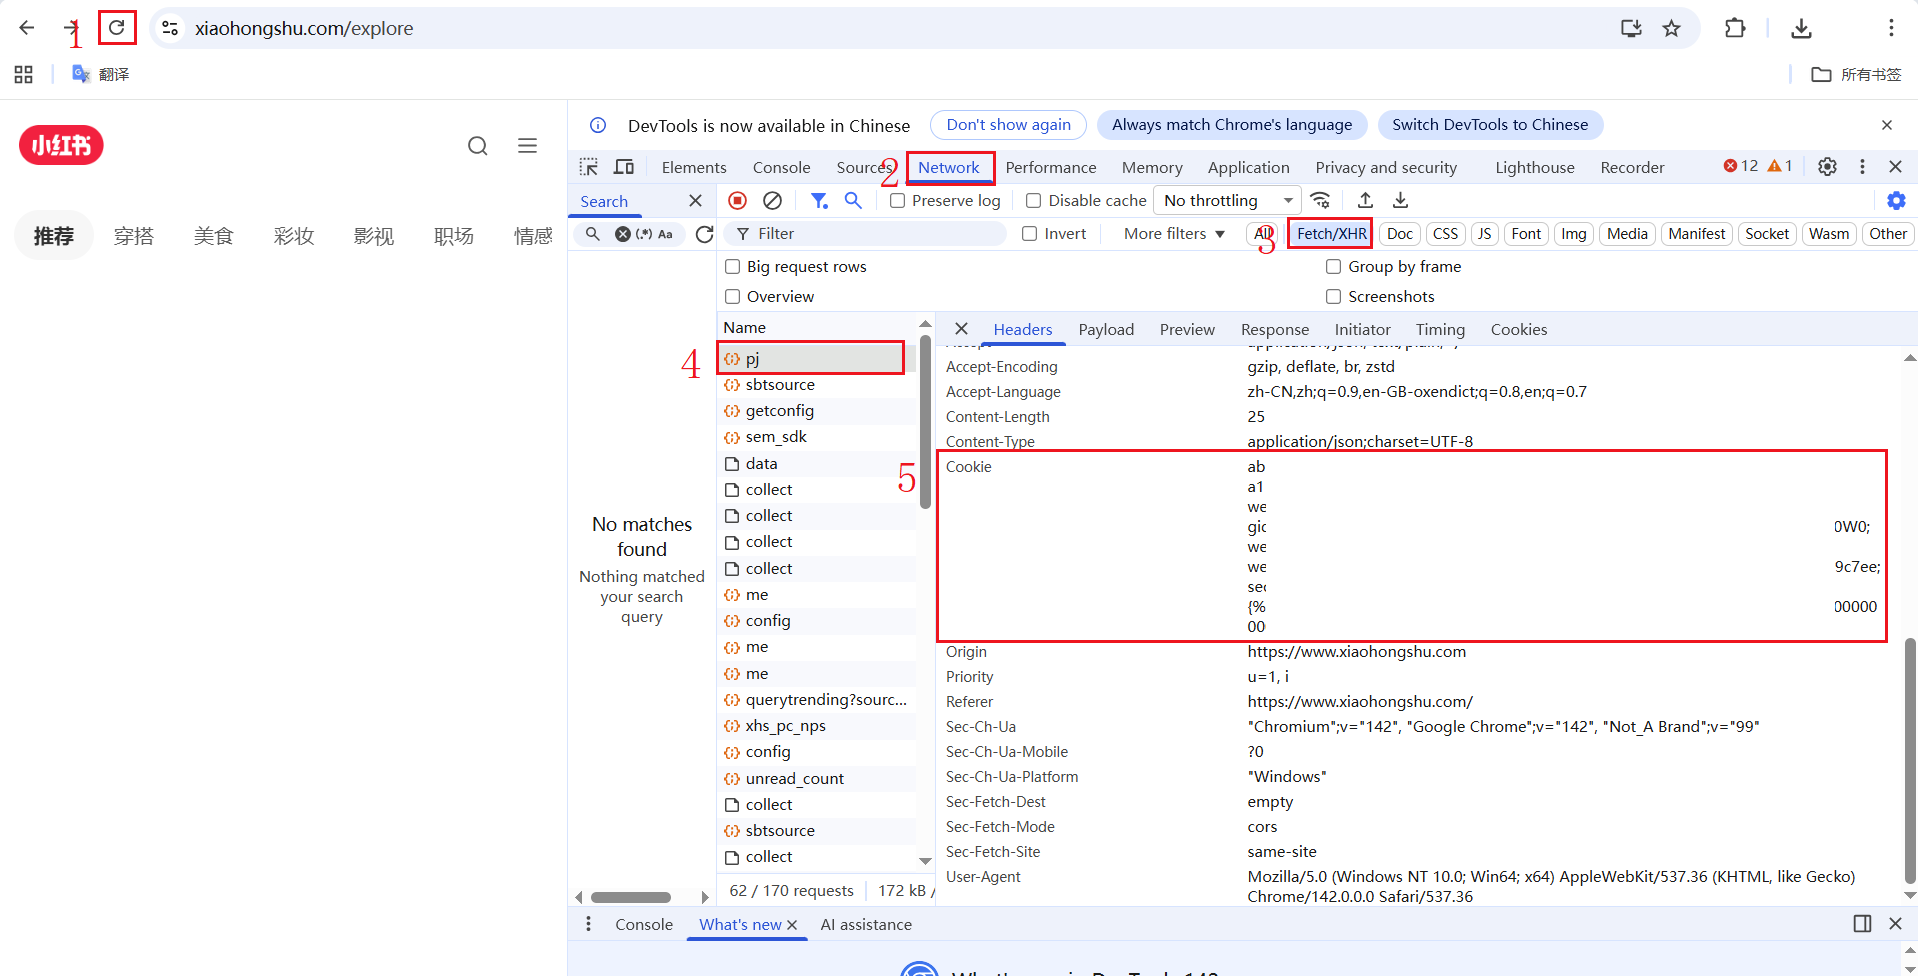Reload the page with the browser refresh button
This screenshot has height=976, width=1918.
(x=117, y=28)
